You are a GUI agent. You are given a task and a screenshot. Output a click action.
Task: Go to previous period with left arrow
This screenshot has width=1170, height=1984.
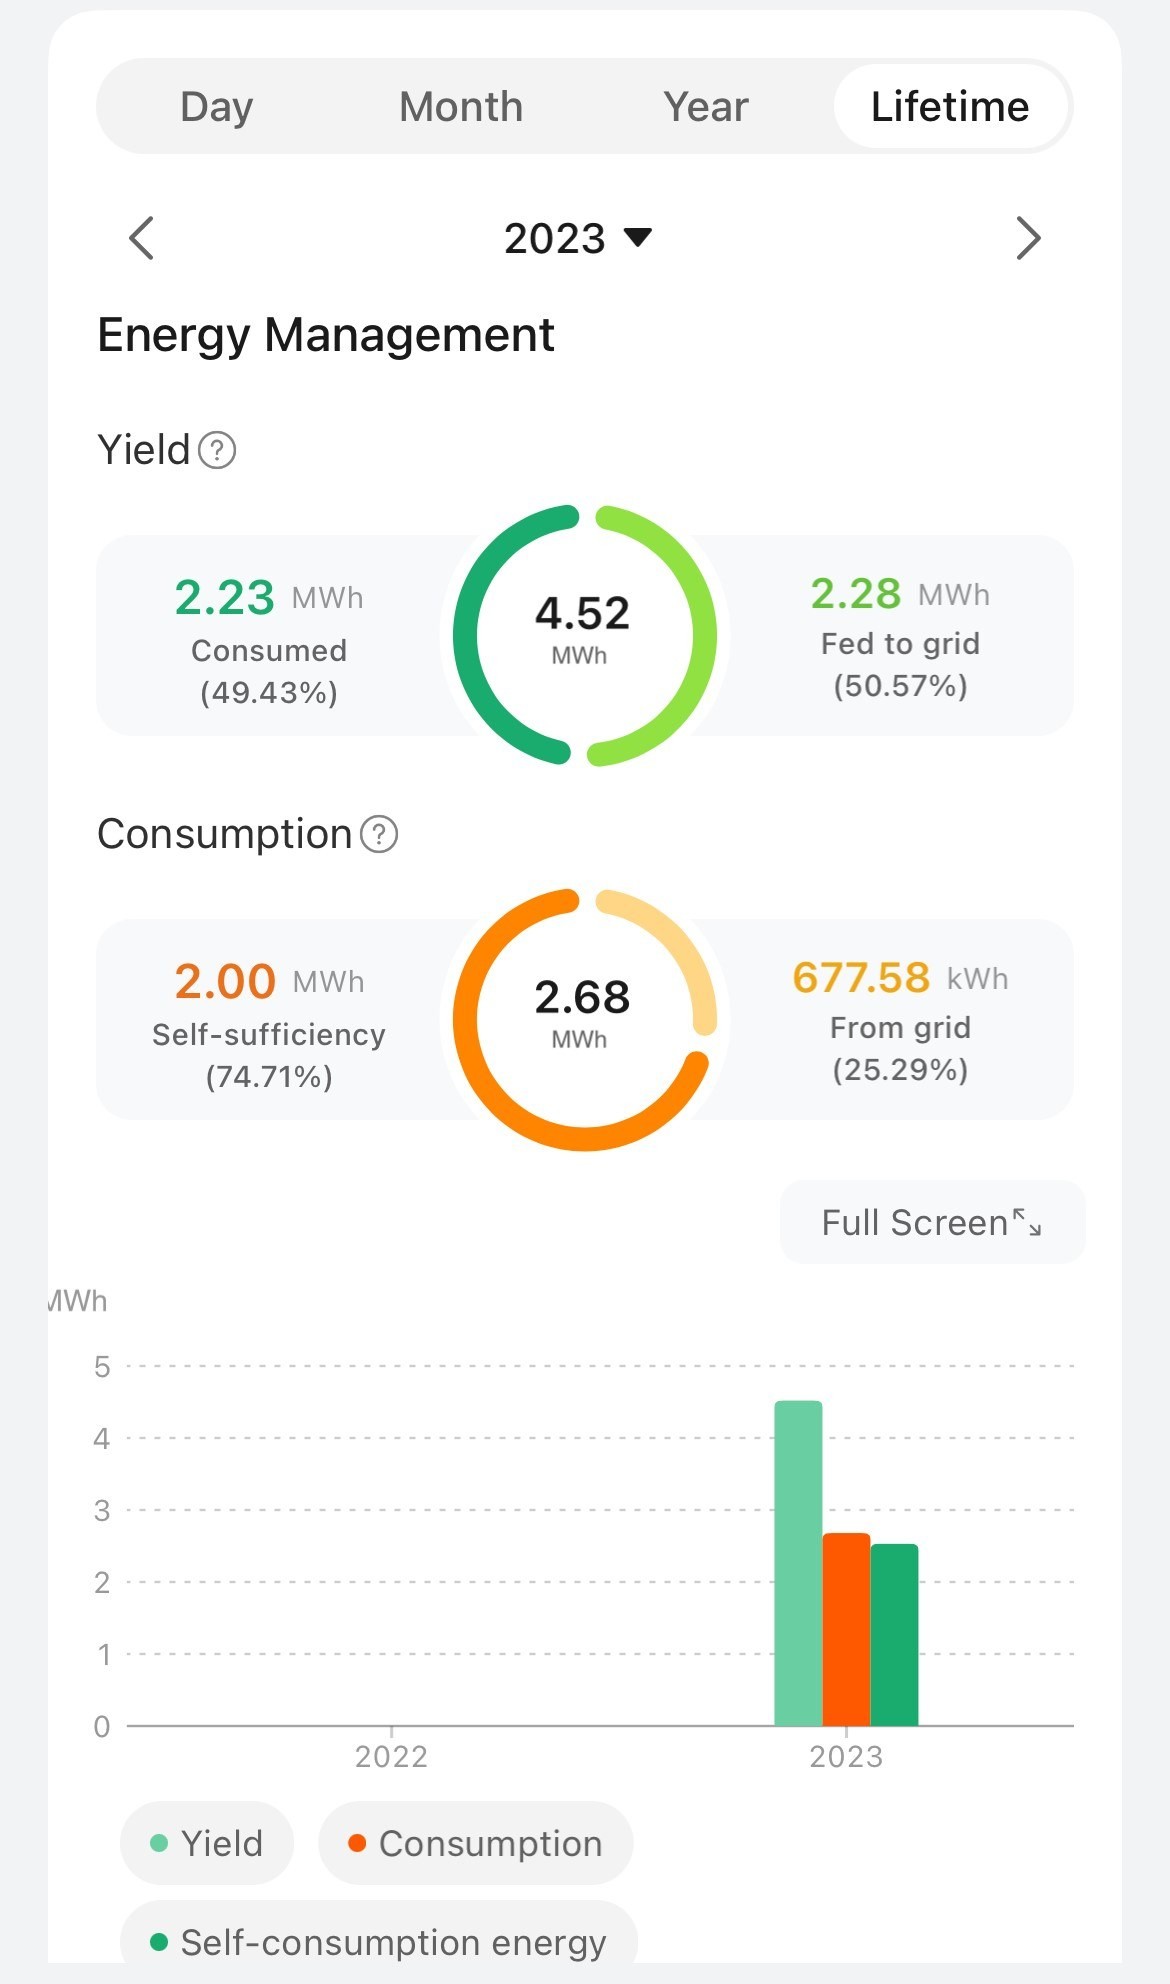coord(142,238)
